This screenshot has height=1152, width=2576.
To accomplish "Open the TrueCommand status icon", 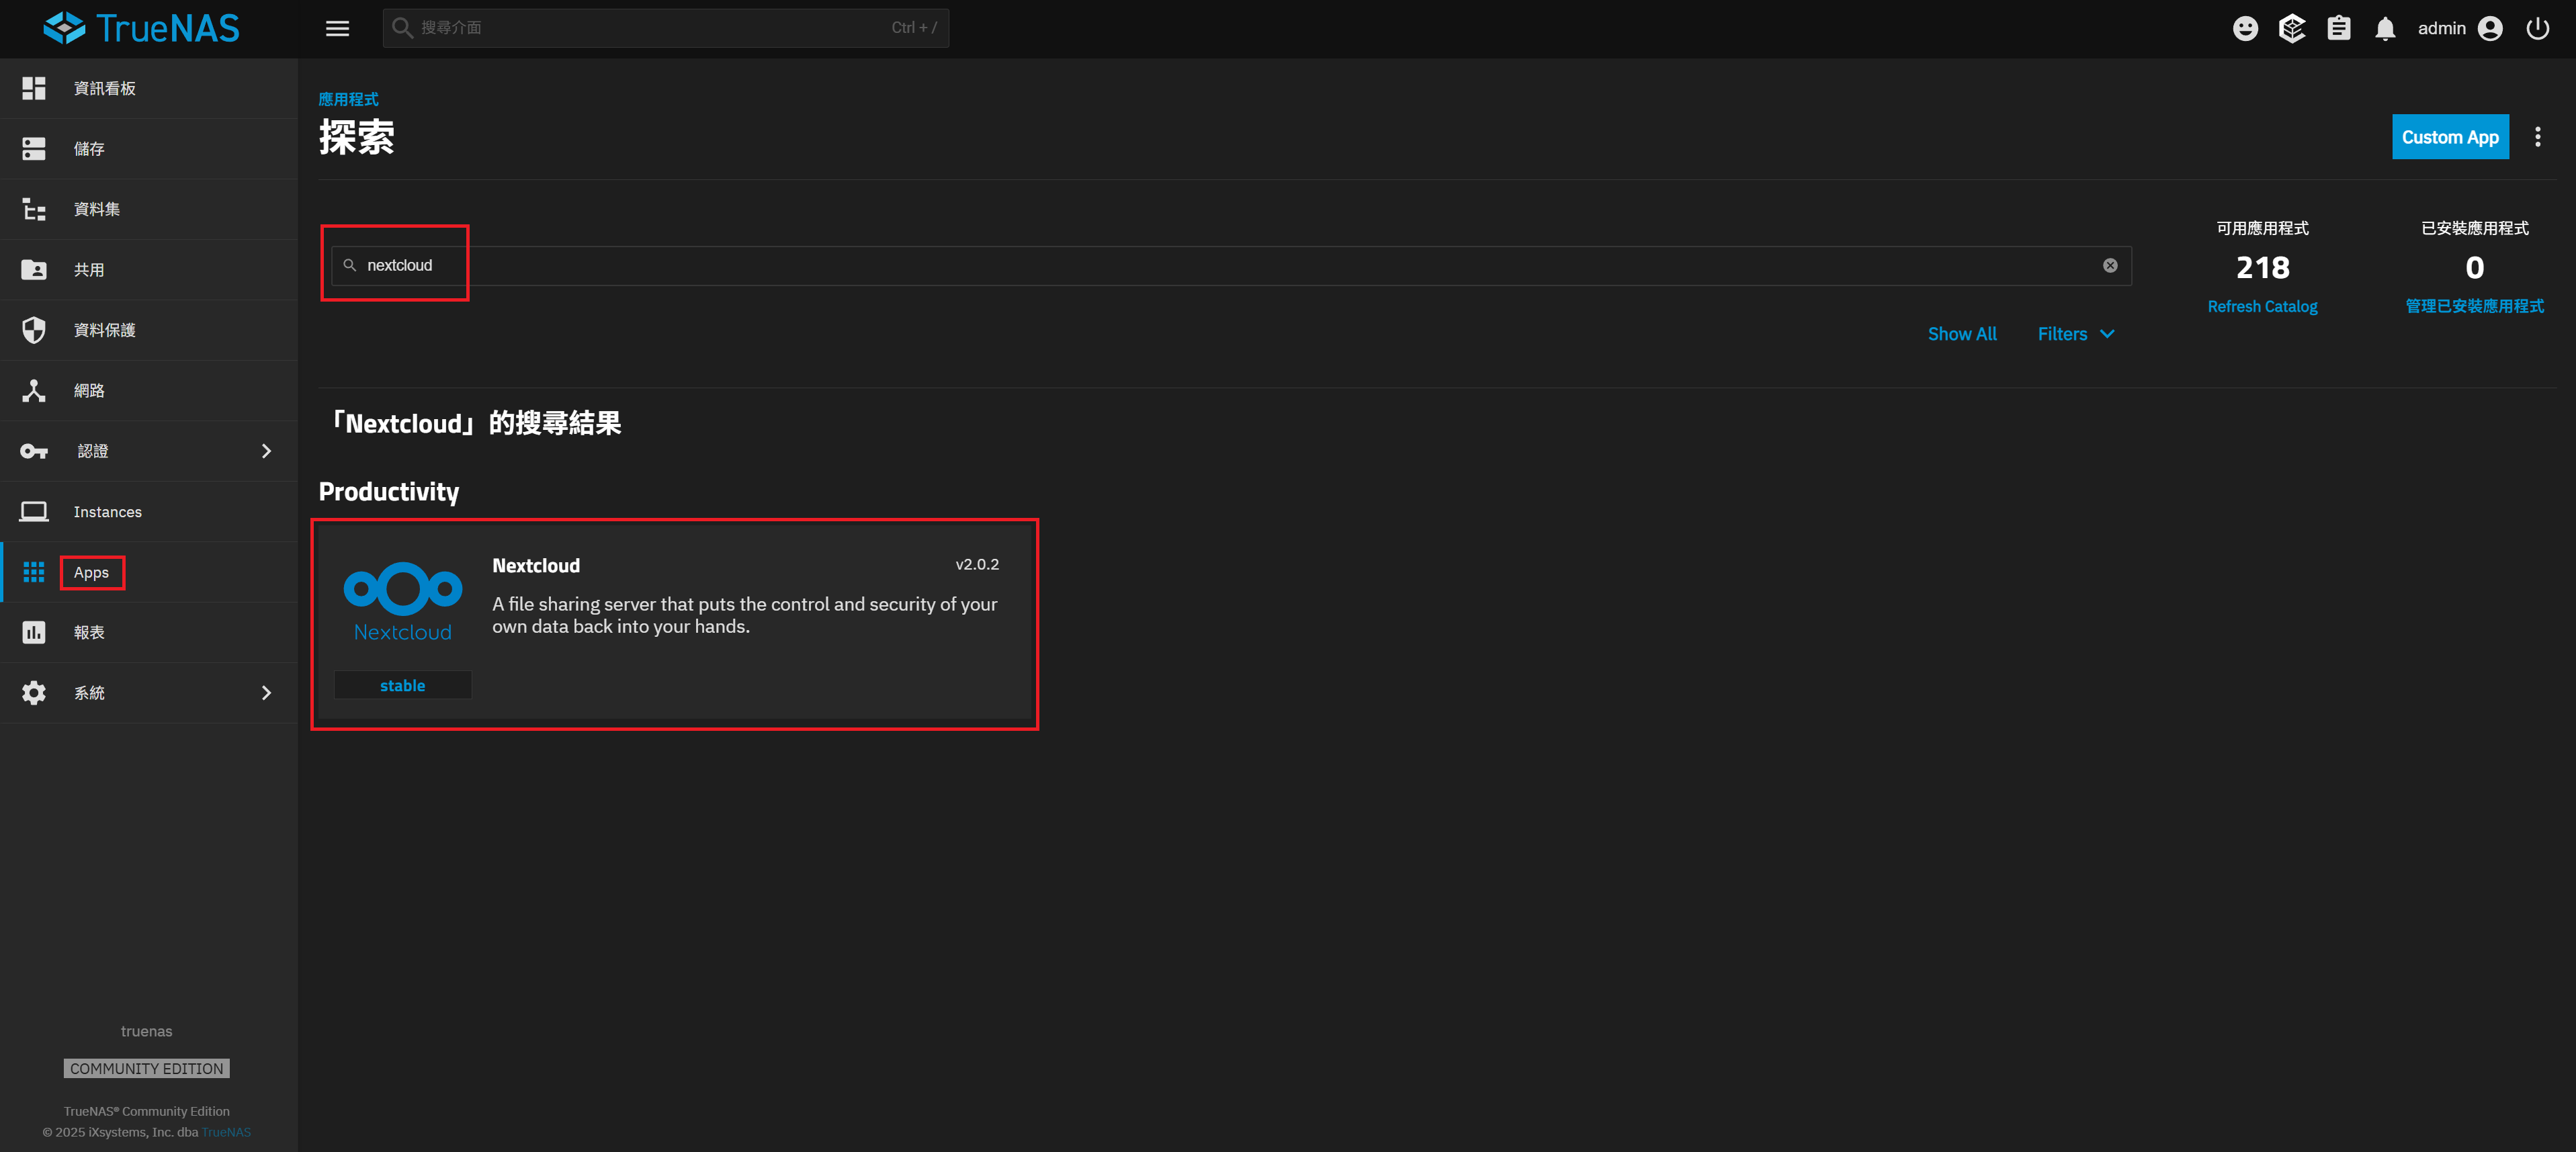I will point(2291,28).
